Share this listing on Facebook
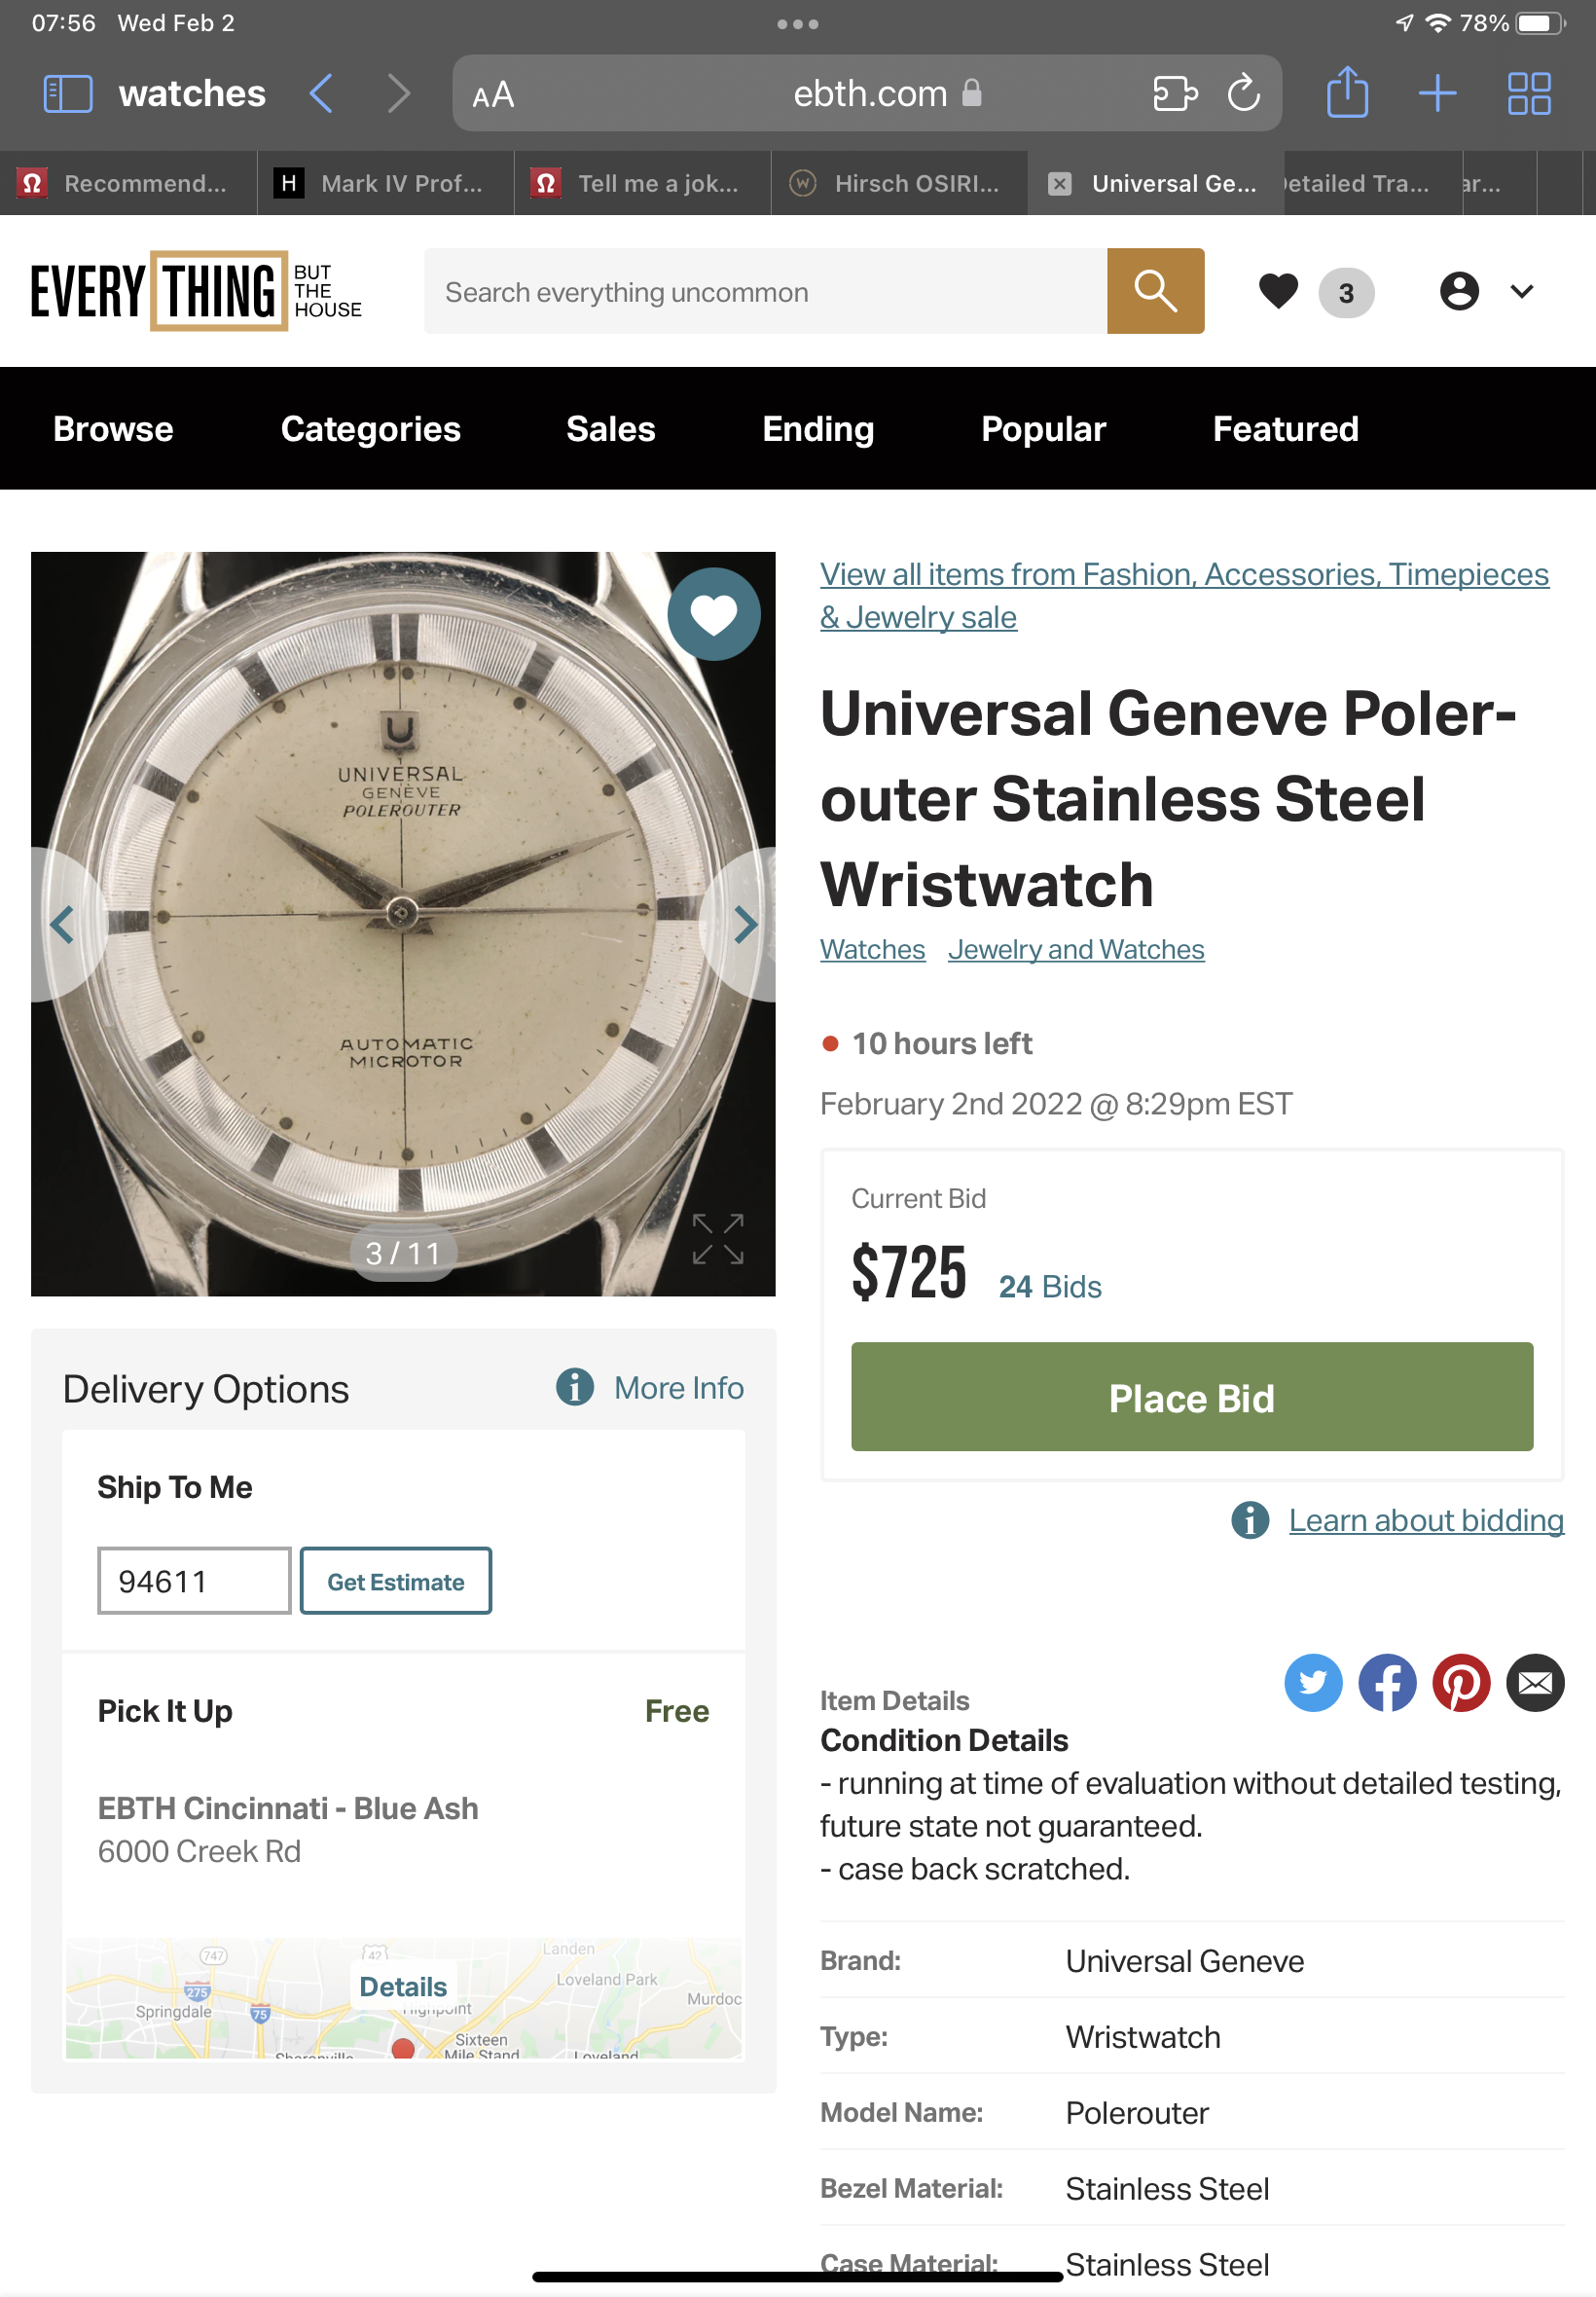 (1386, 1683)
